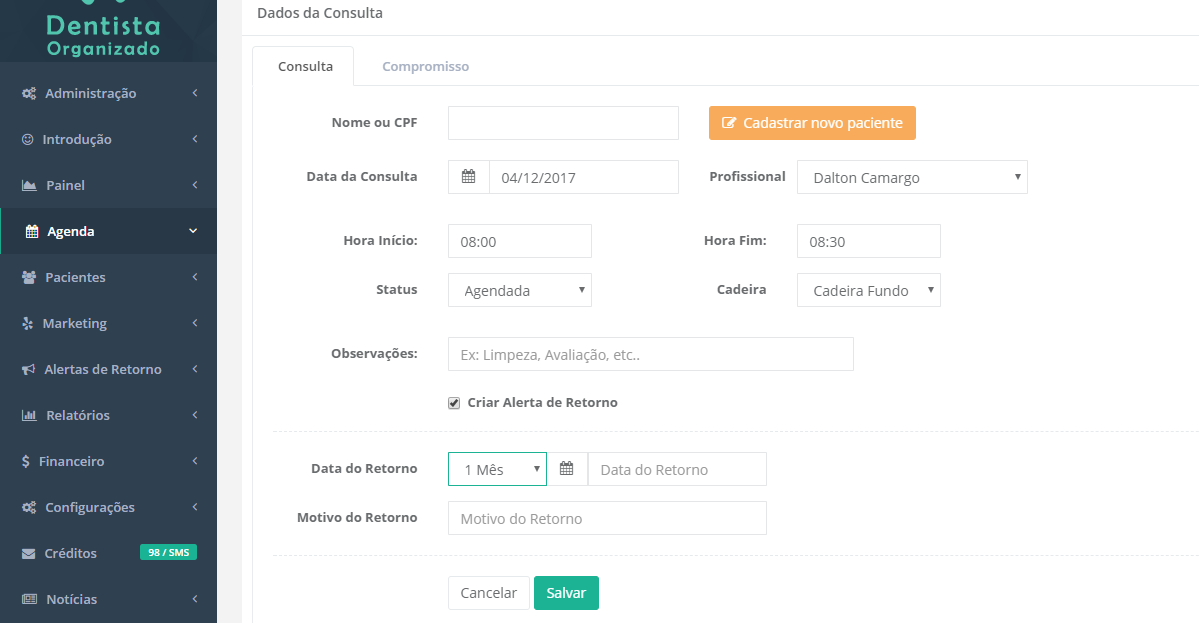1199x623 pixels.
Task: Click the 98/SMS credits badge
Action: pyautogui.click(x=168, y=551)
